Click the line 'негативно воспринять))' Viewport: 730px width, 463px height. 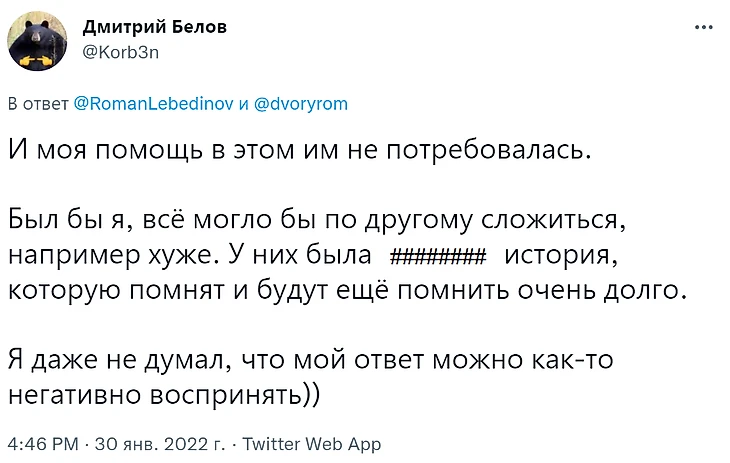[164, 395]
